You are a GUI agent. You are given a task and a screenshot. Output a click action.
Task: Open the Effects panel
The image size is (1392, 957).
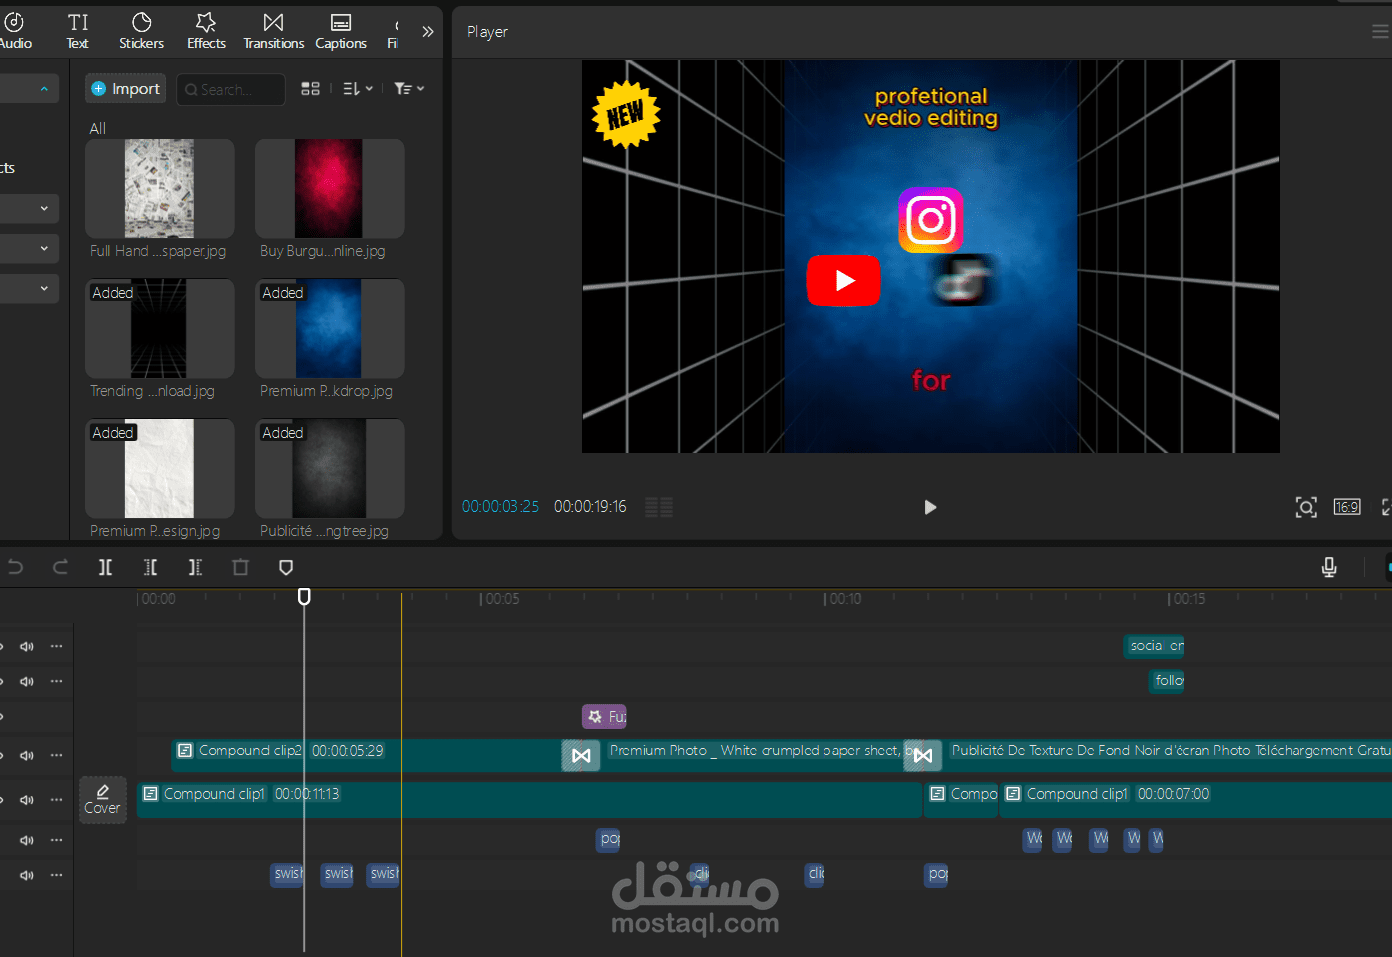[x=206, y=31]
